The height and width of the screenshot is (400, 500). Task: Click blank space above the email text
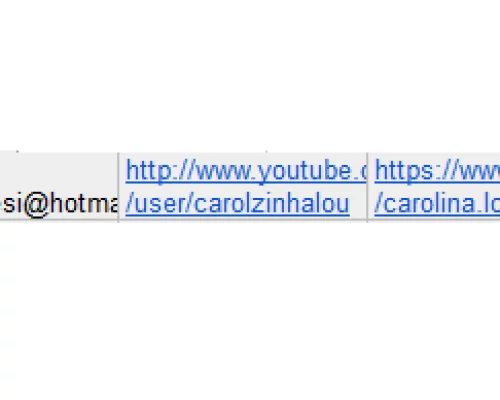point(59,172)
